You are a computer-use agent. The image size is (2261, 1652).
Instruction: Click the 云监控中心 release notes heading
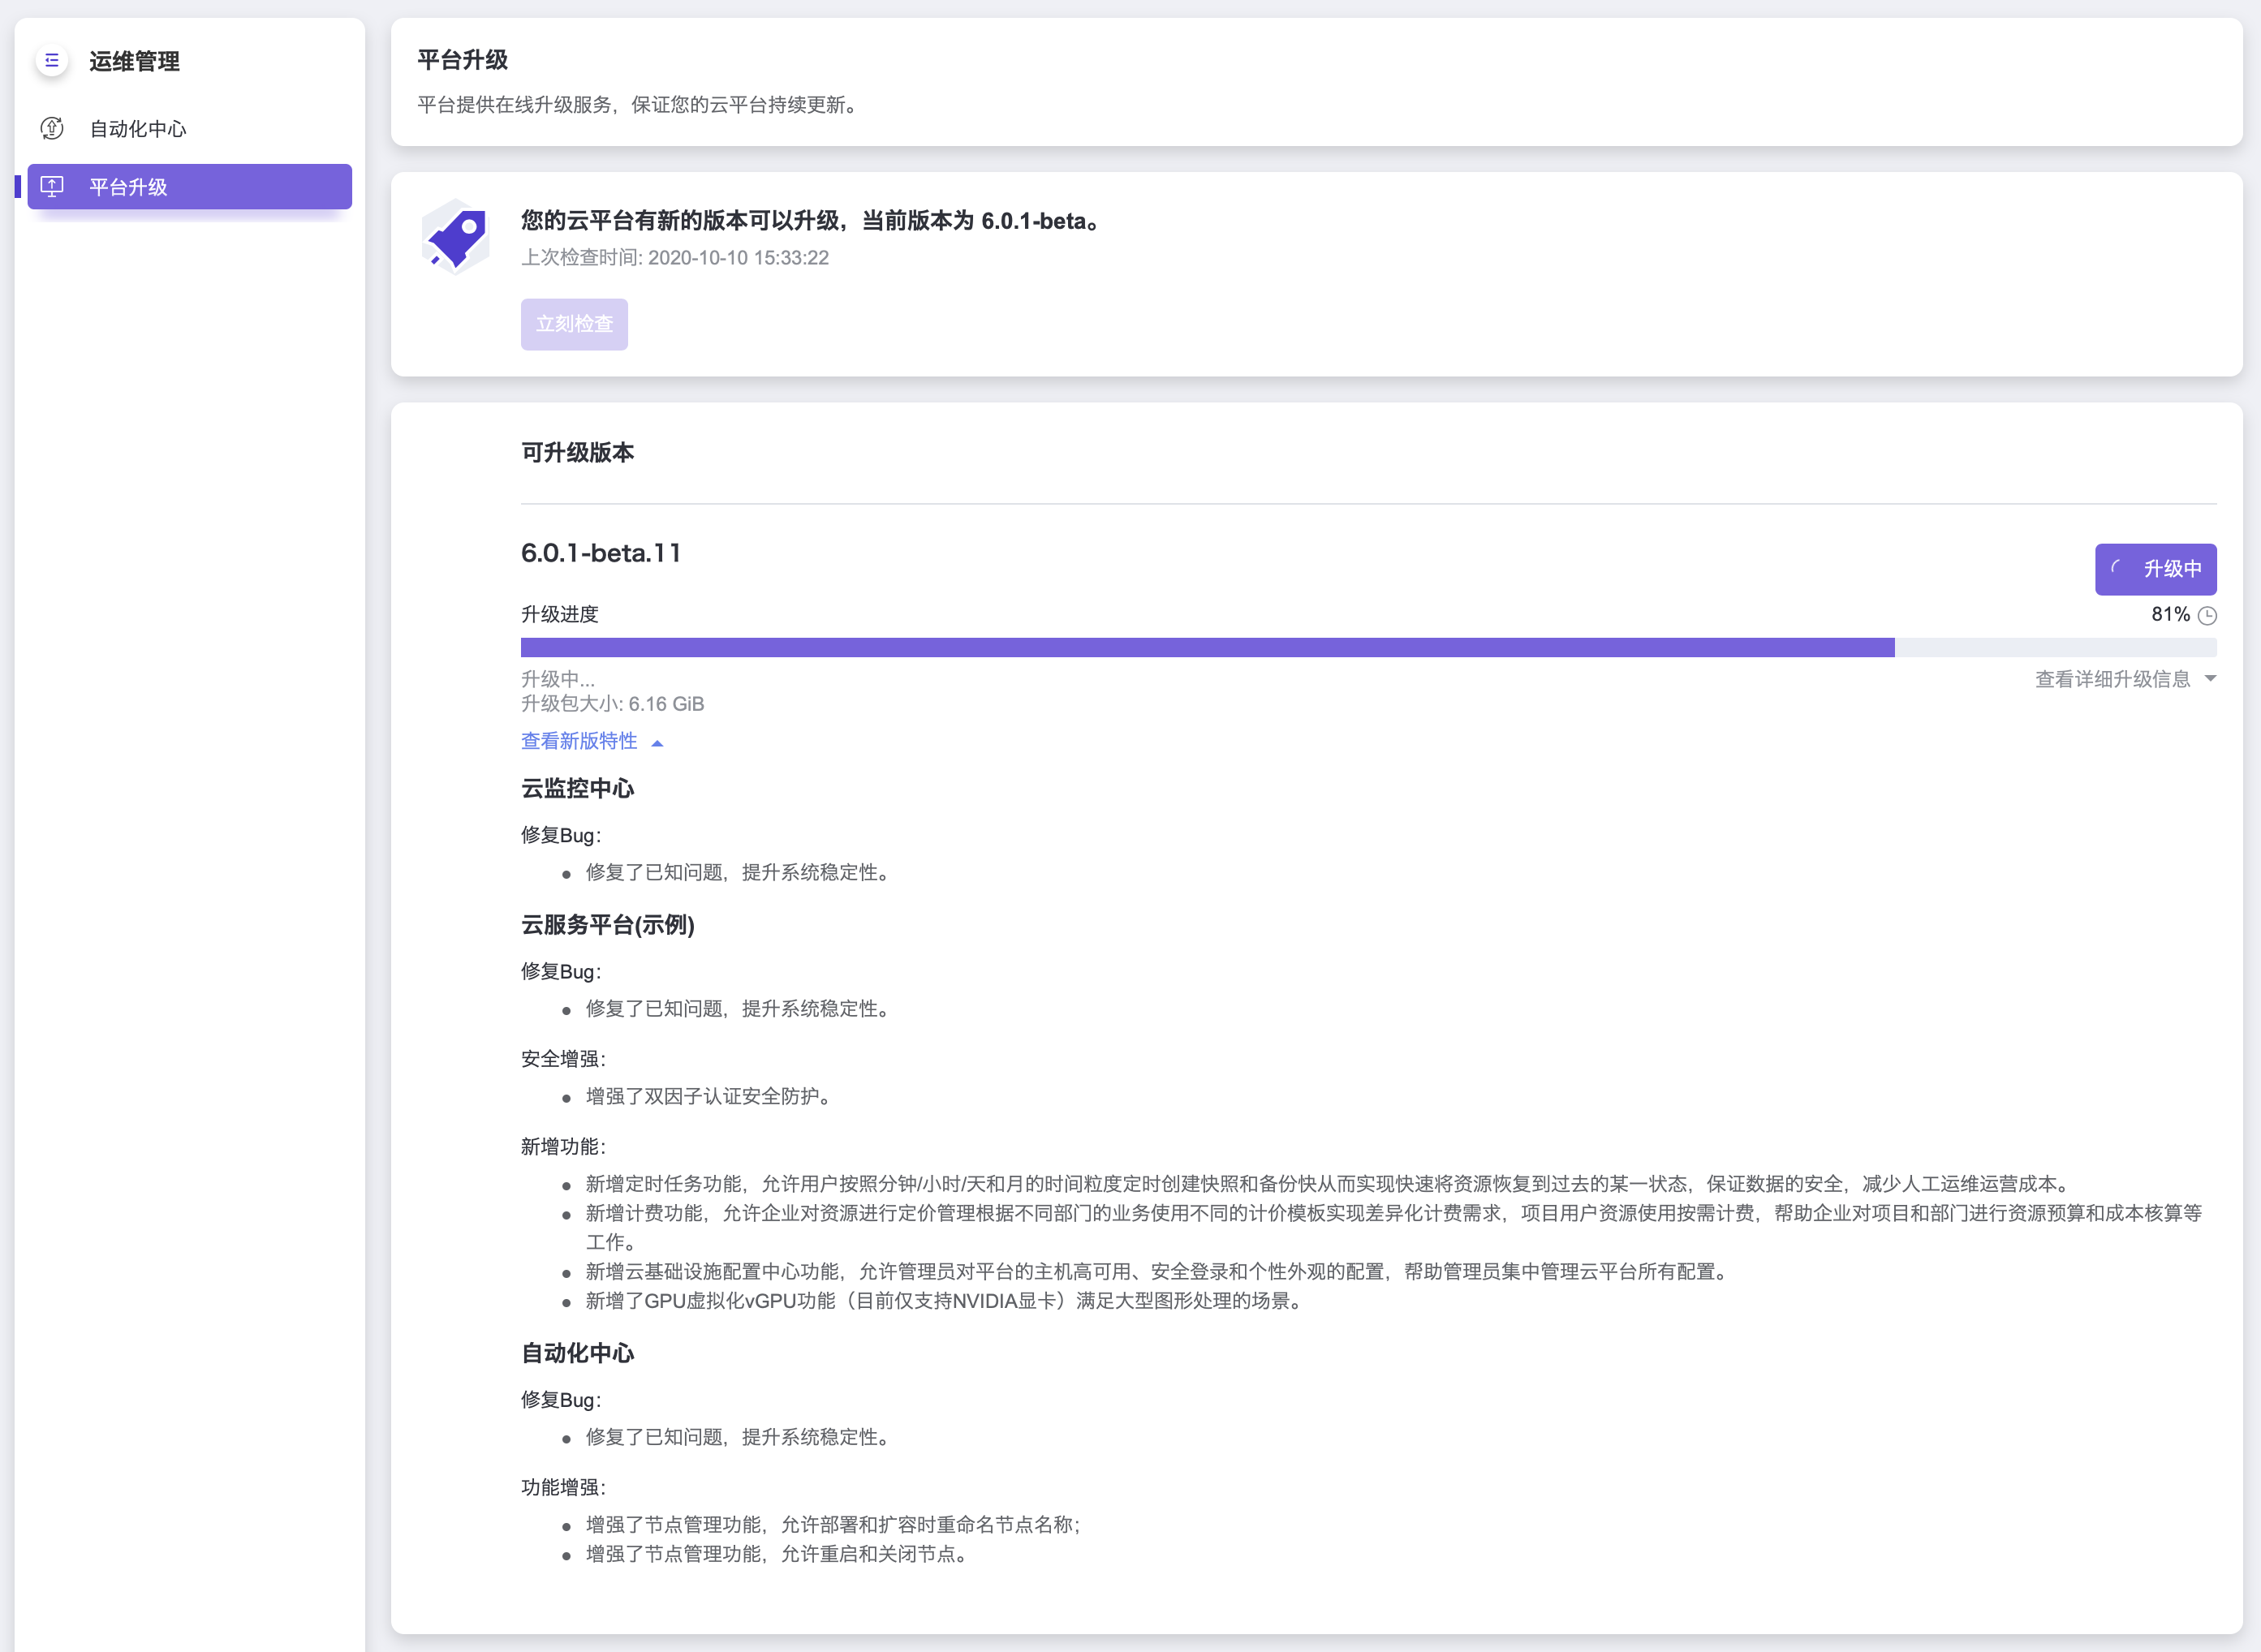point(577,789)
